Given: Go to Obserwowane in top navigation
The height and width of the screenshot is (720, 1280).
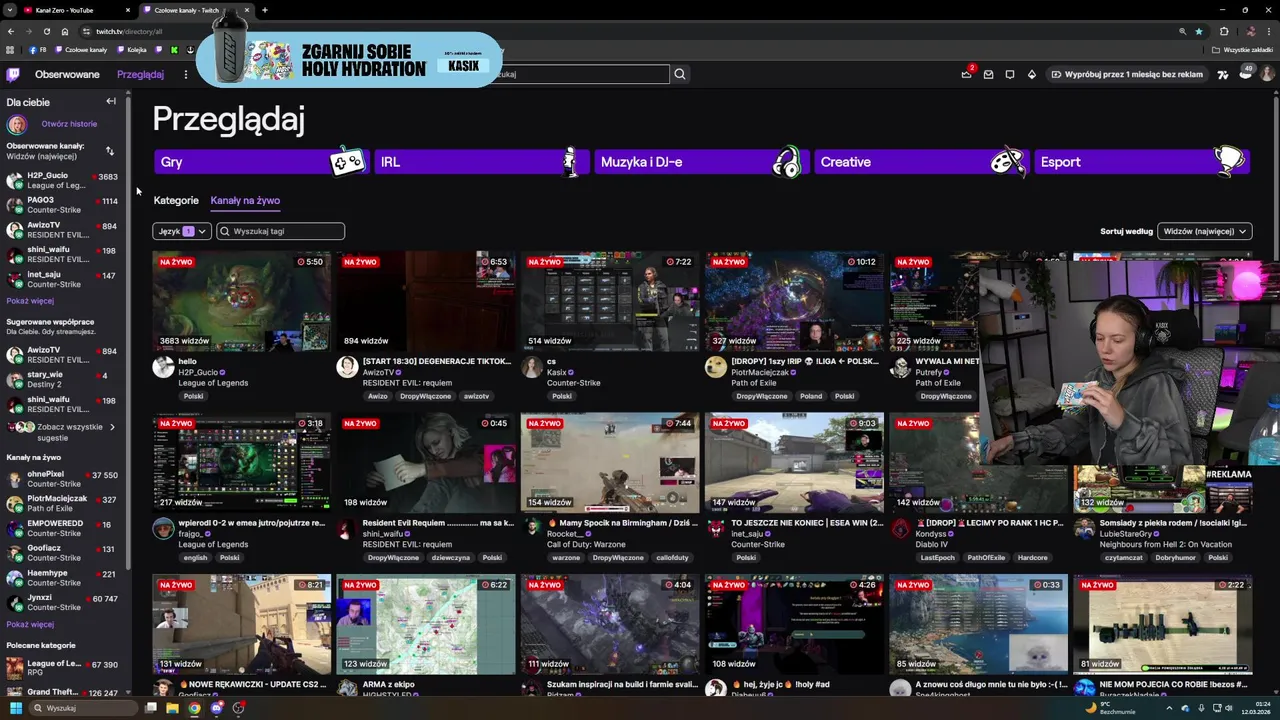Looking at the screenshot, I should (67, 74).
